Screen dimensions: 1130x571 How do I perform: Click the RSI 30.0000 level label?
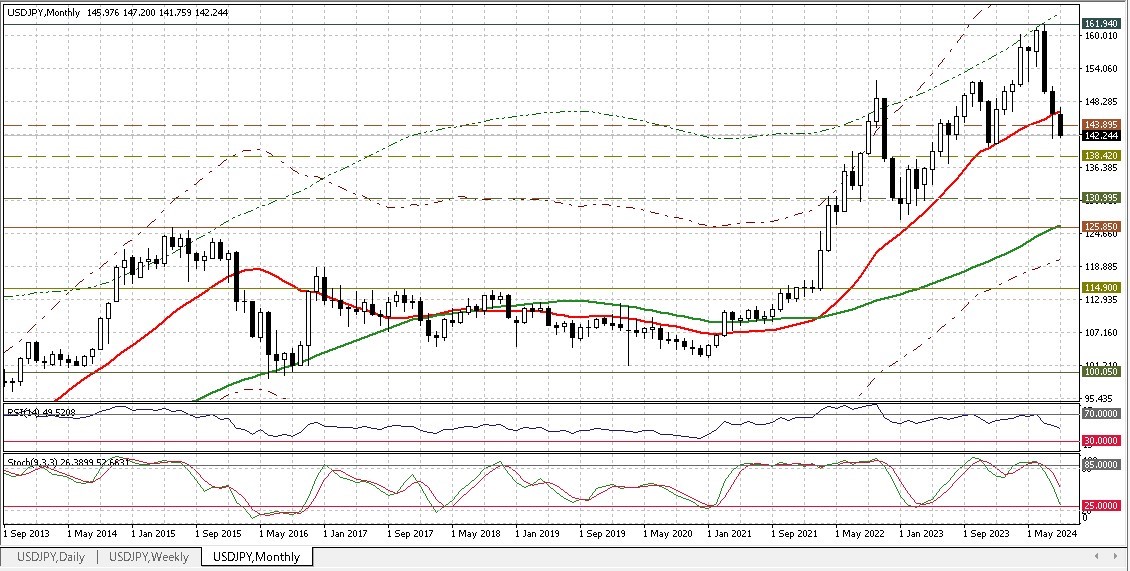[x=1102, y=441]
